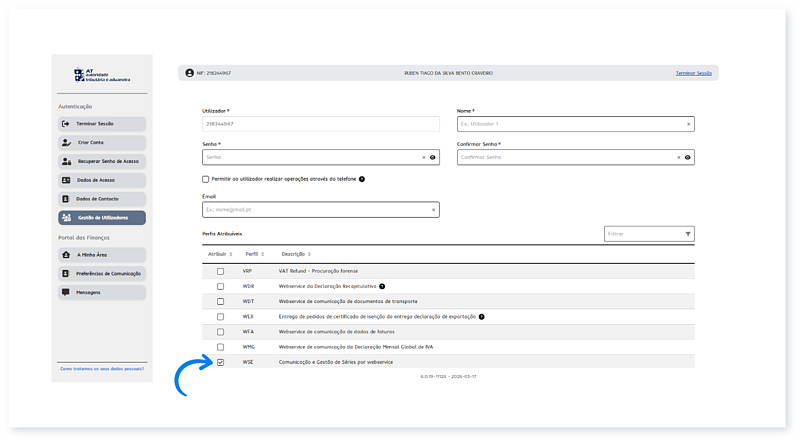Click the filter funnel icon
Viewport: 800px width, 442px height.
tap(688, 234)
